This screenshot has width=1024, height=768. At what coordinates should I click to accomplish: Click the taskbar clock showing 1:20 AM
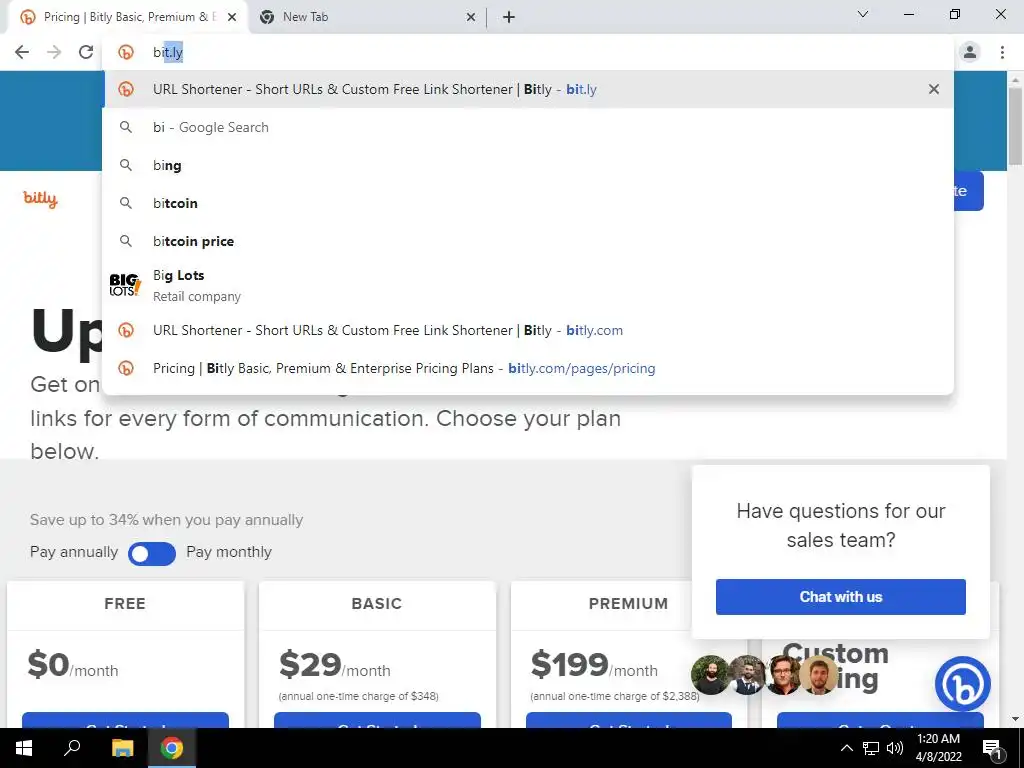(938, 748)
